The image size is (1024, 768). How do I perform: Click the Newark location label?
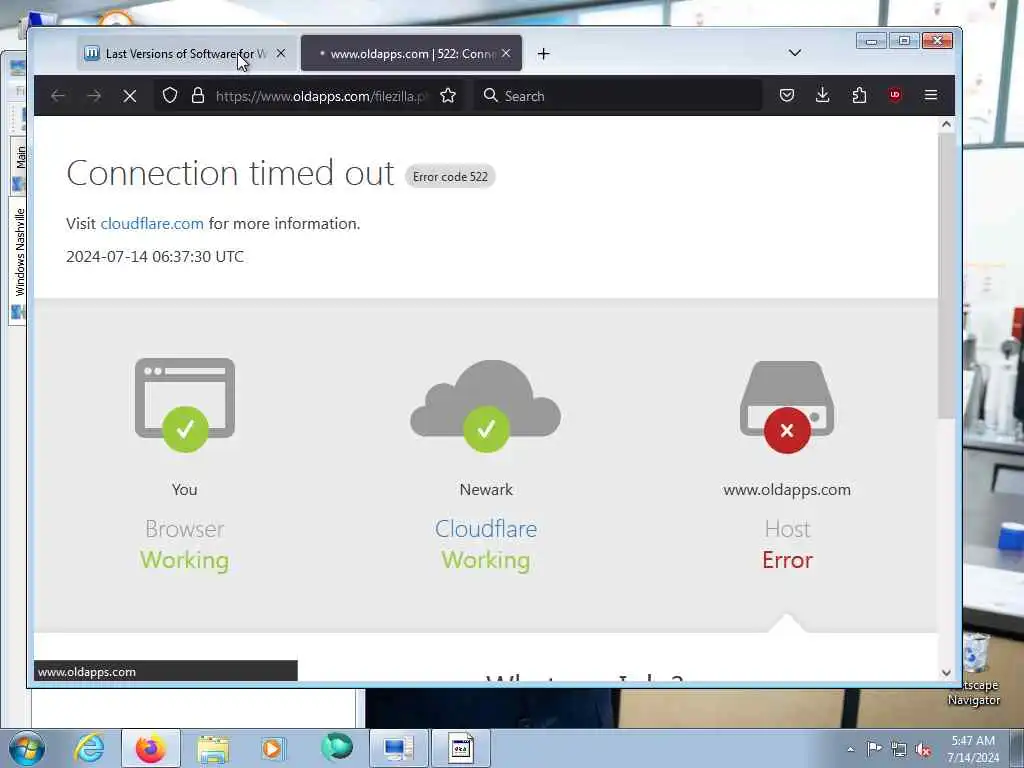pyautogui.click(x=486, y=490)
